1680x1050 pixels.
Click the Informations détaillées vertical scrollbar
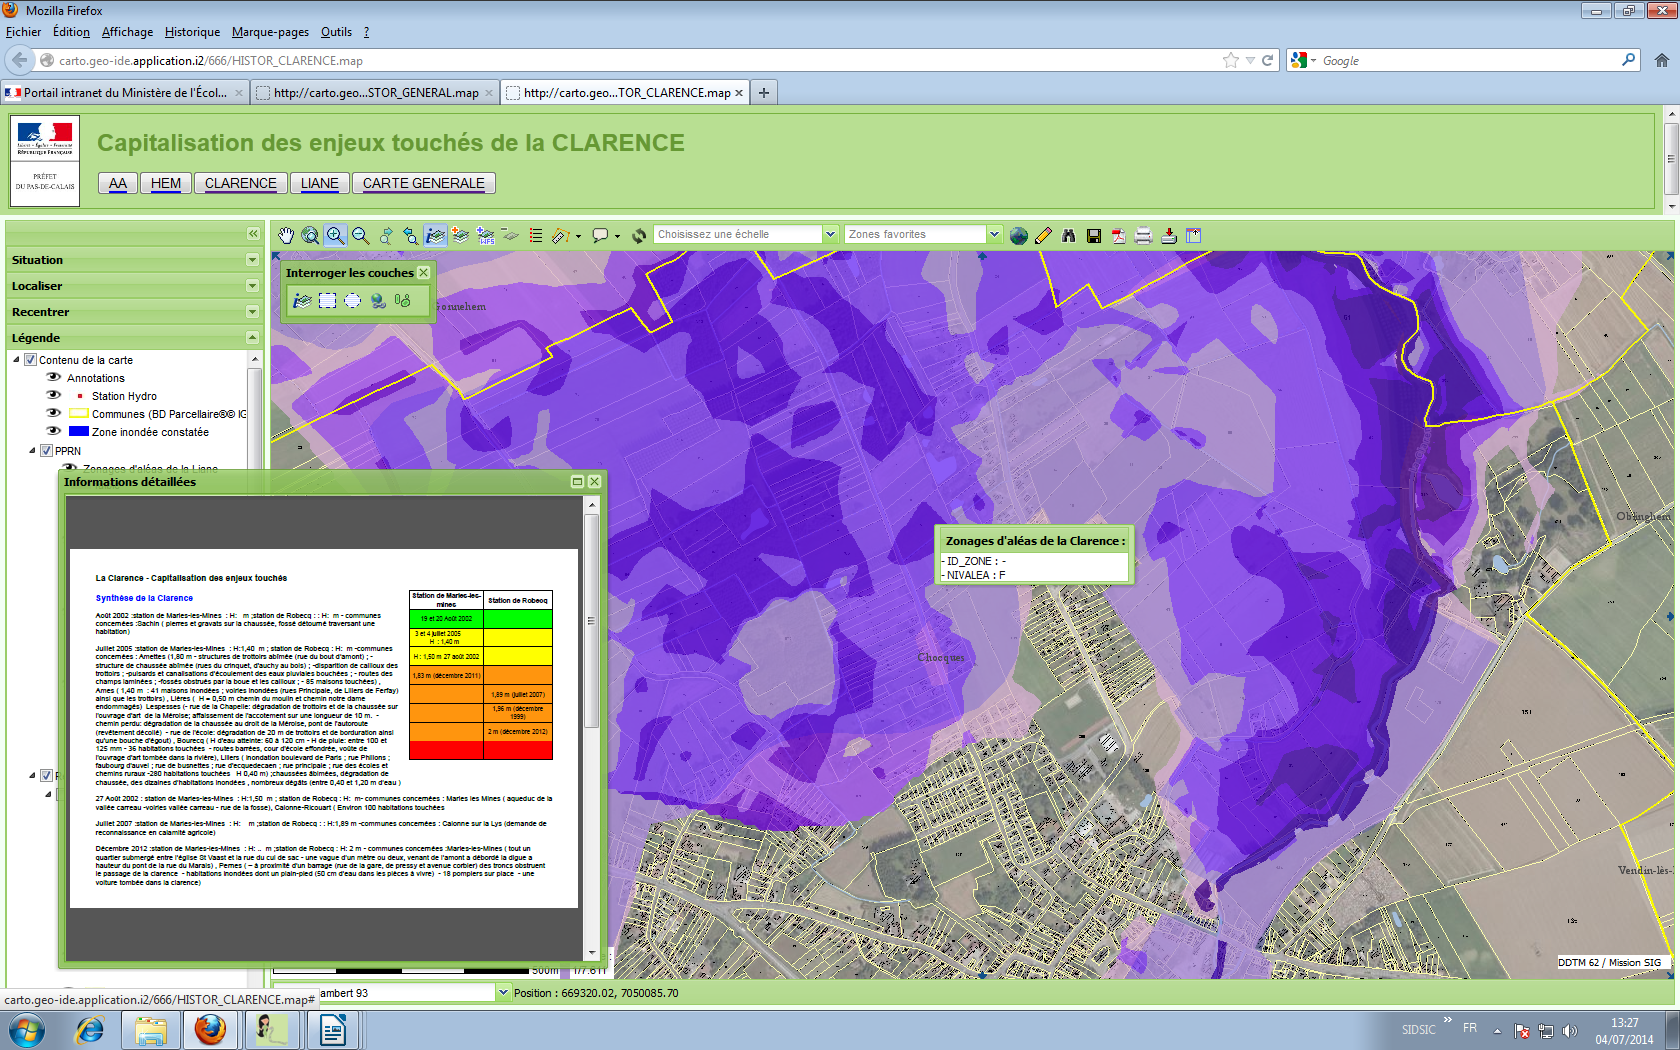coord(592,620)
